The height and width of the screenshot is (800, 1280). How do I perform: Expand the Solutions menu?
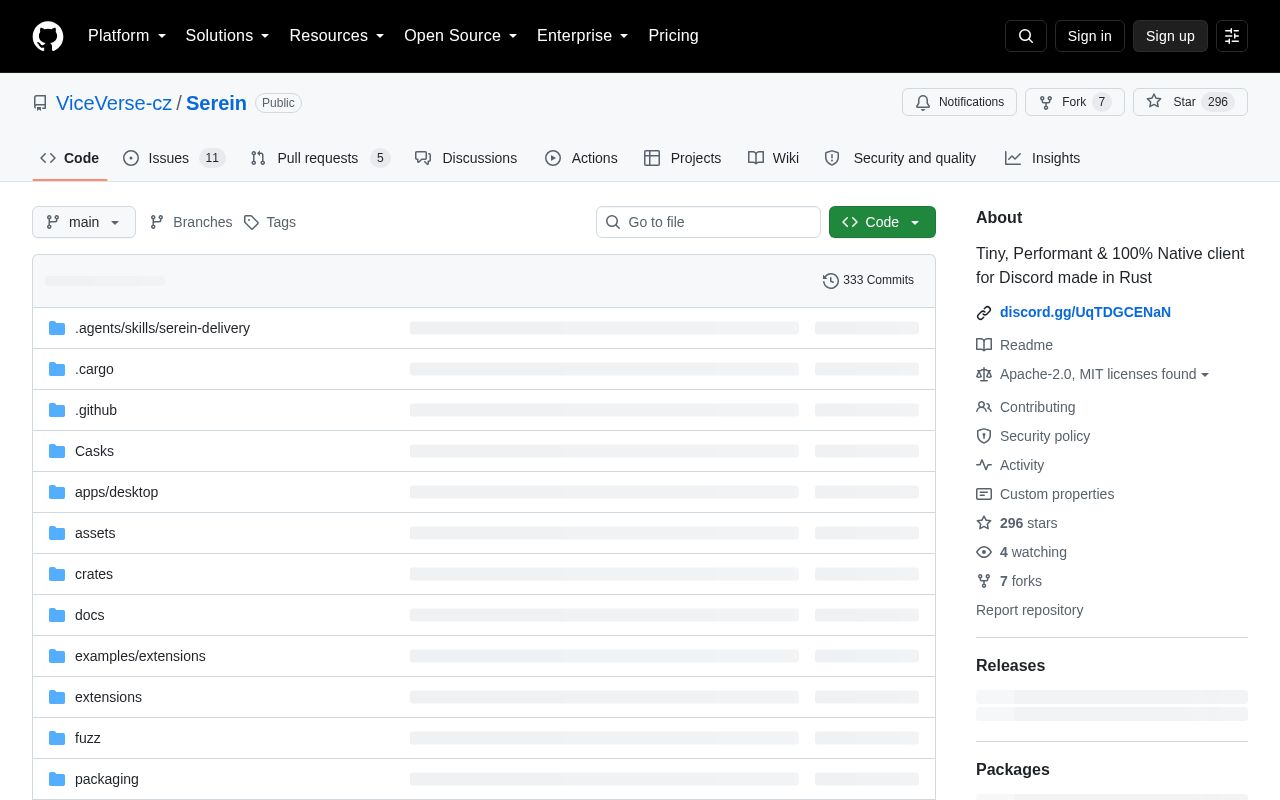coord(228,36)
